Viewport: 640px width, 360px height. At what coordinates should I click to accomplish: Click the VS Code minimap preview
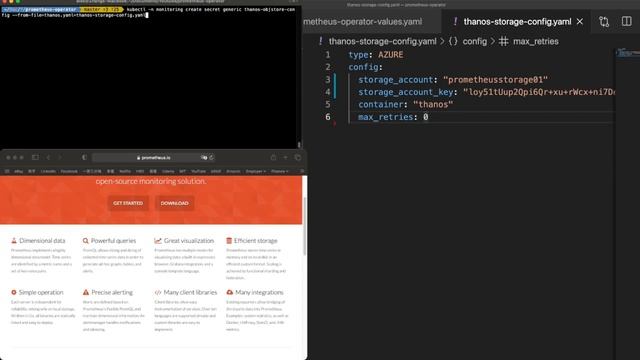point(627,53)
